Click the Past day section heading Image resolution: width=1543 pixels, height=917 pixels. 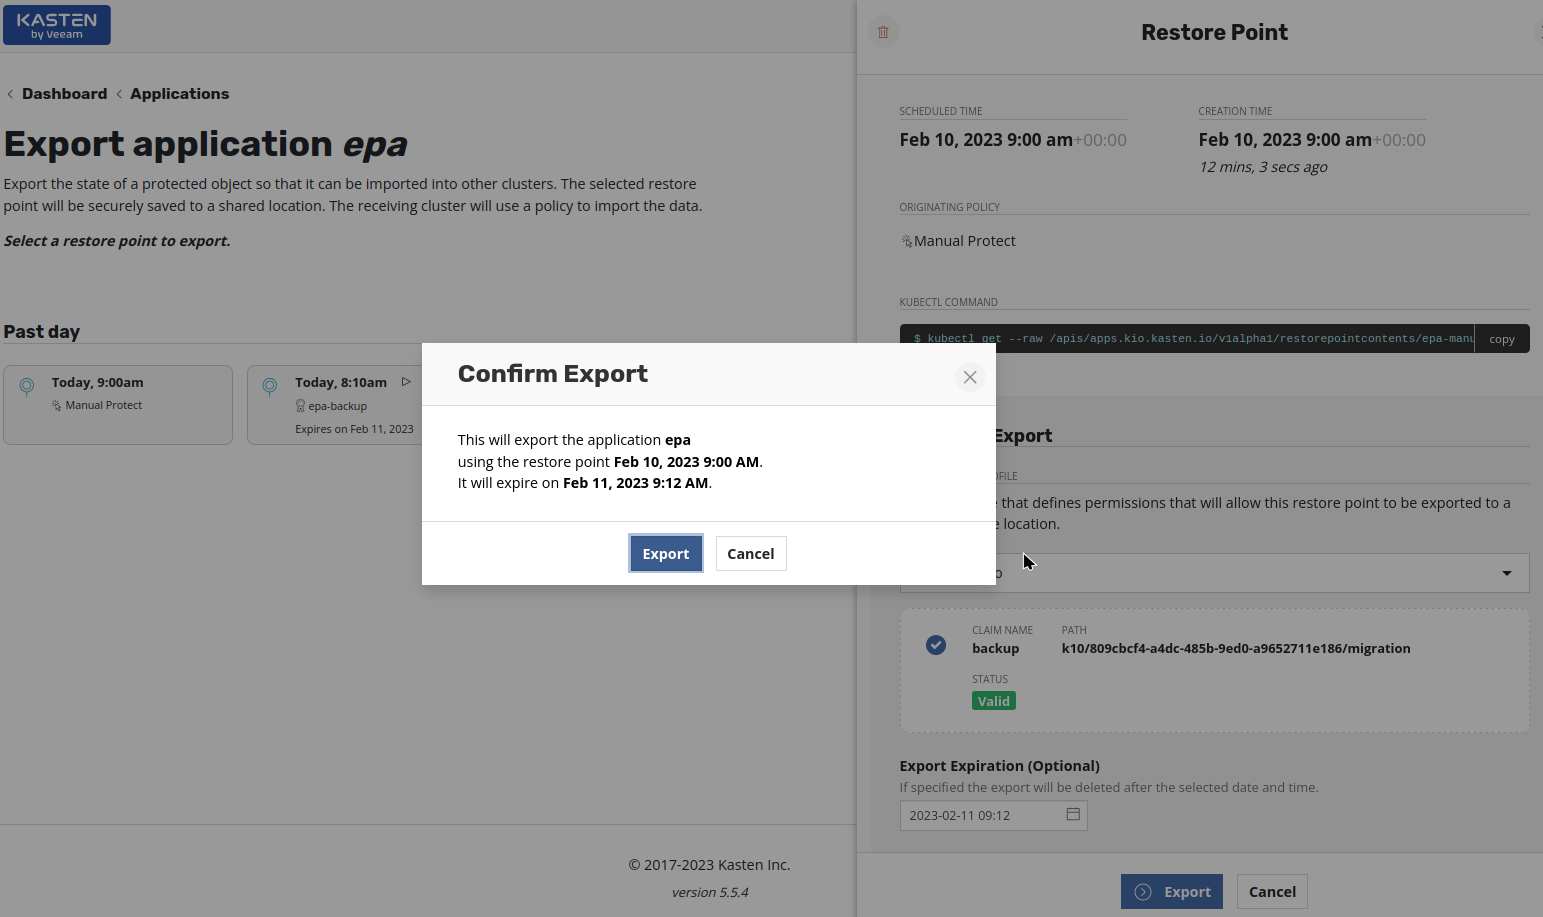[x=42, y=332]
